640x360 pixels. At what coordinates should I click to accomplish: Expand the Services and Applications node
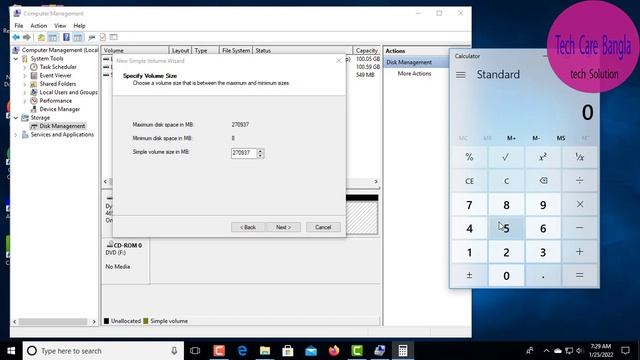(16, 135)
